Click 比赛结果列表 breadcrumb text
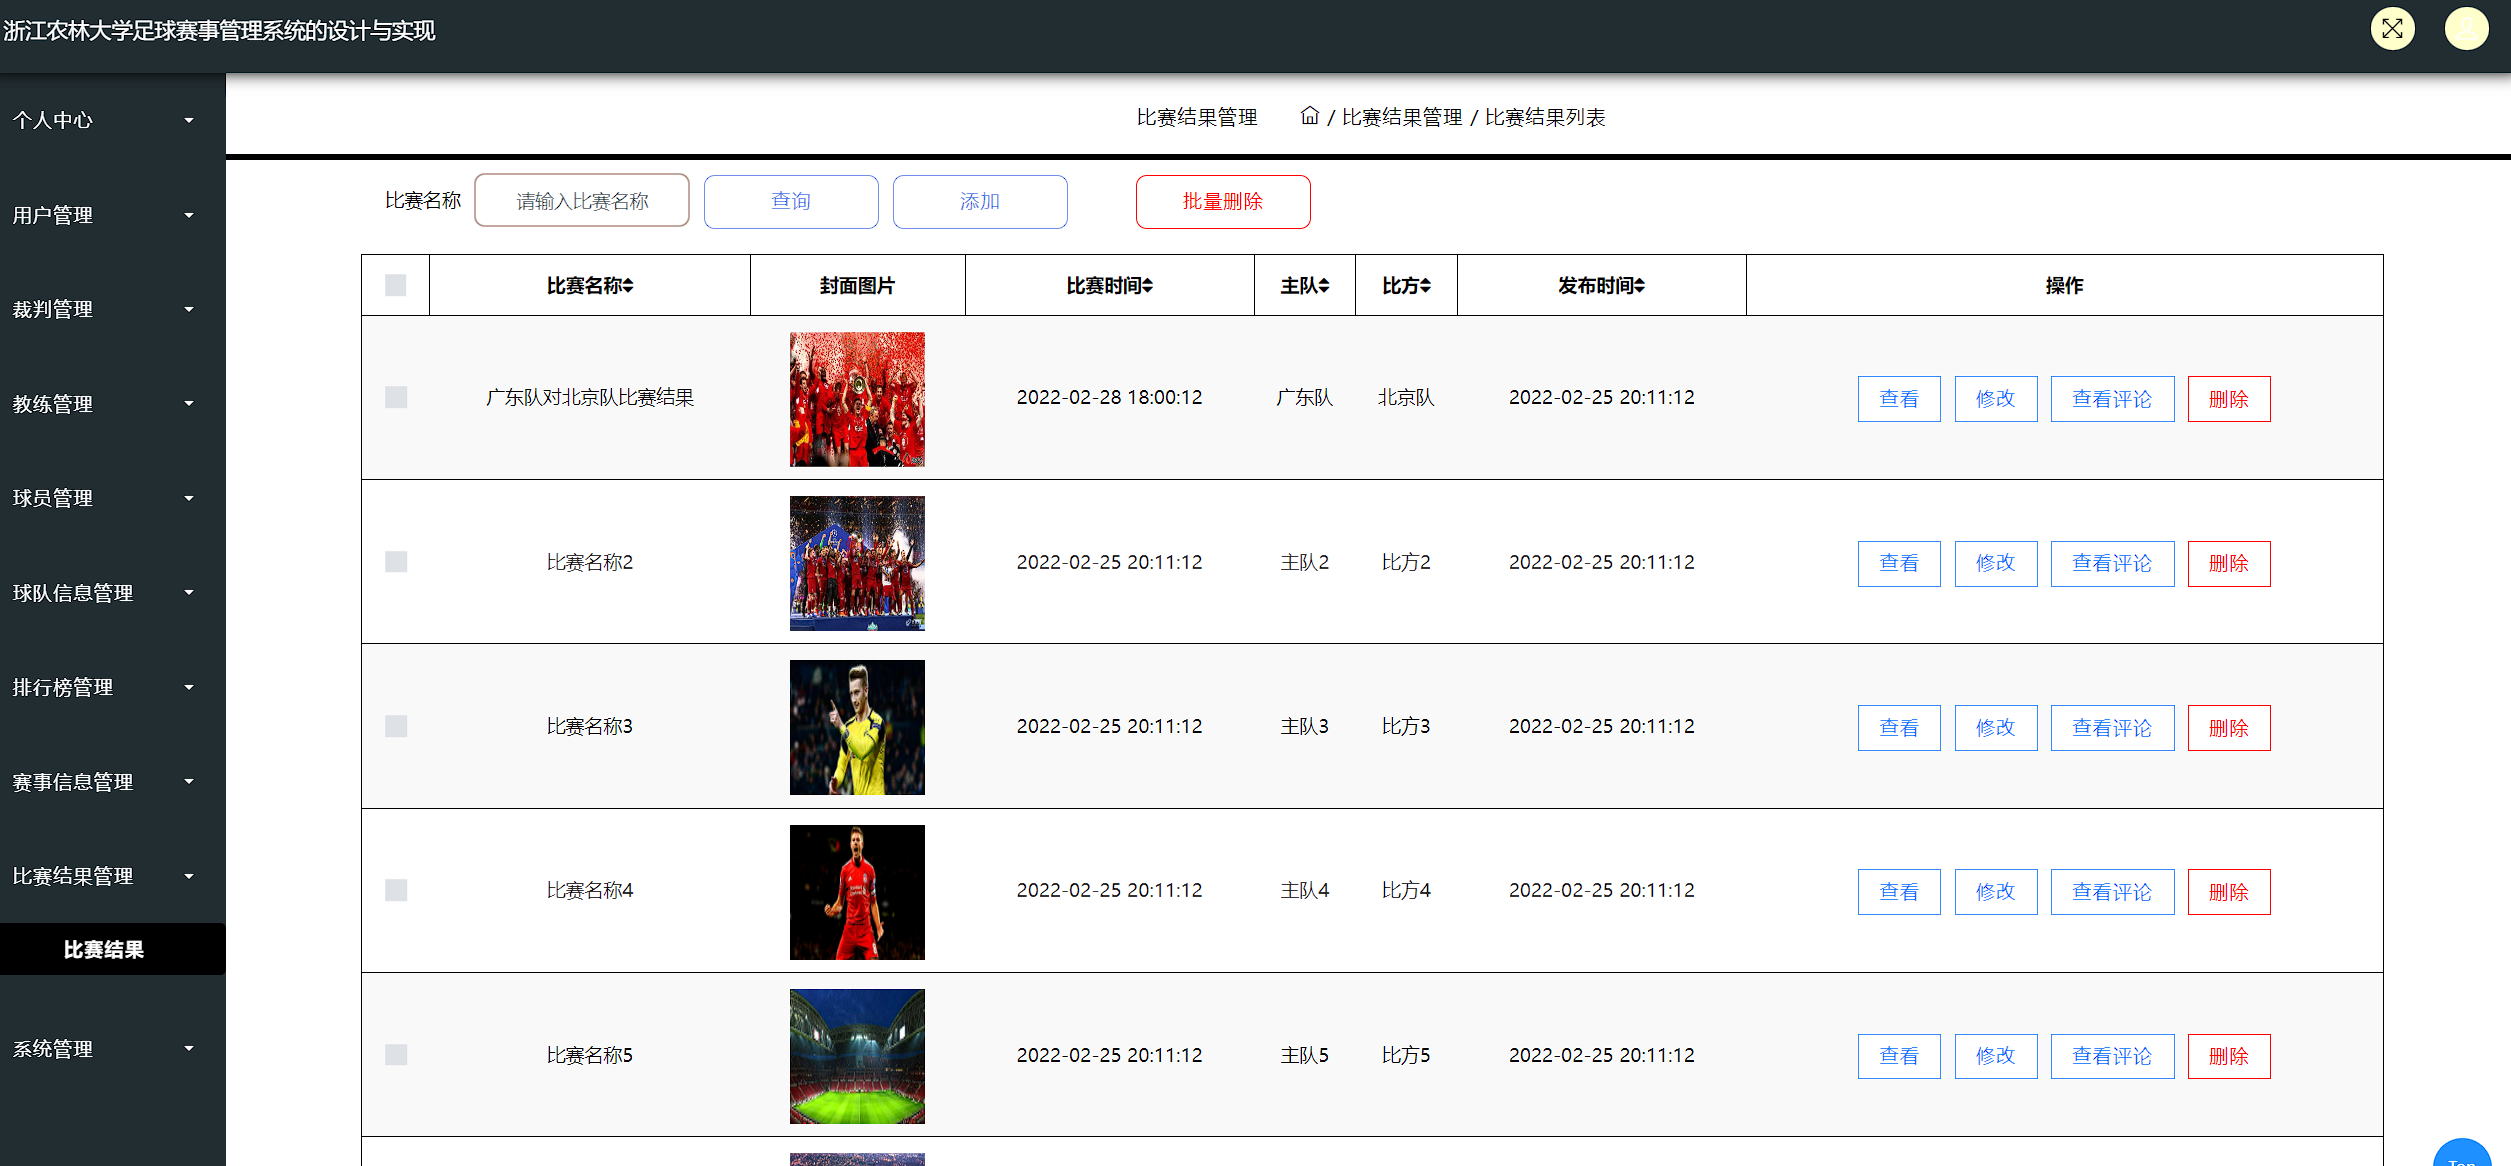 (1545, 117)
